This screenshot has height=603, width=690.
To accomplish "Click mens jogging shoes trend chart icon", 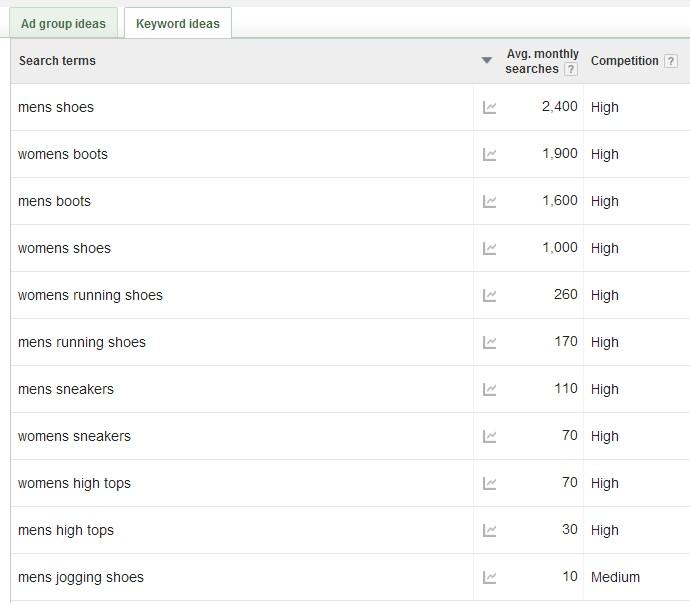I will 489,578.
